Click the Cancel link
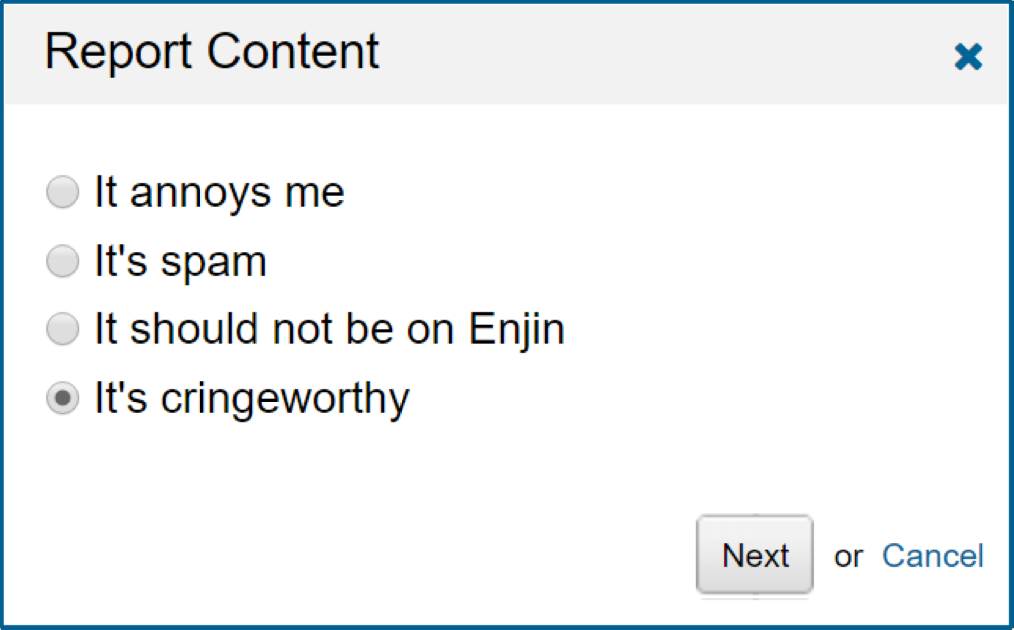This screenshot has height=630, width=1014. [x=933, y=556]
